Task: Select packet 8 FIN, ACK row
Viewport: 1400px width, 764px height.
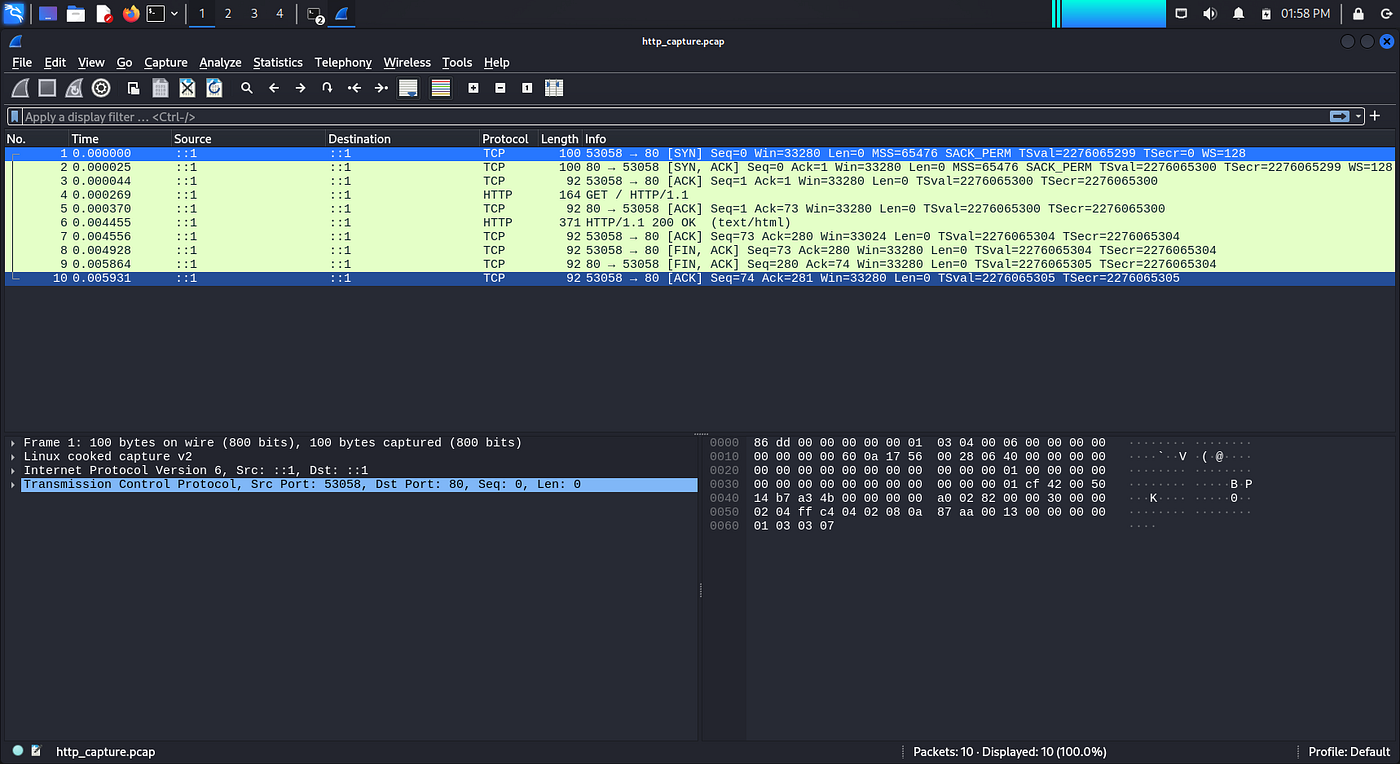Action: point(700,250)
